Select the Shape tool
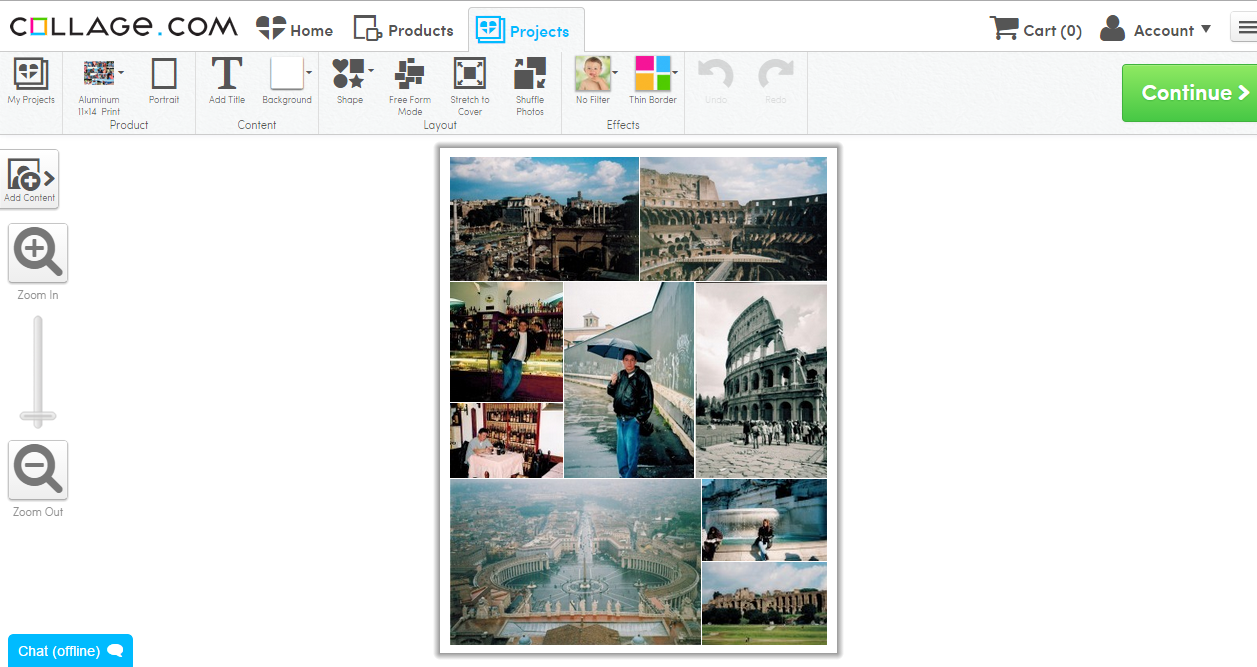Screen dimensions: 1257x667 pyautogui.click(x=350, y=81)
